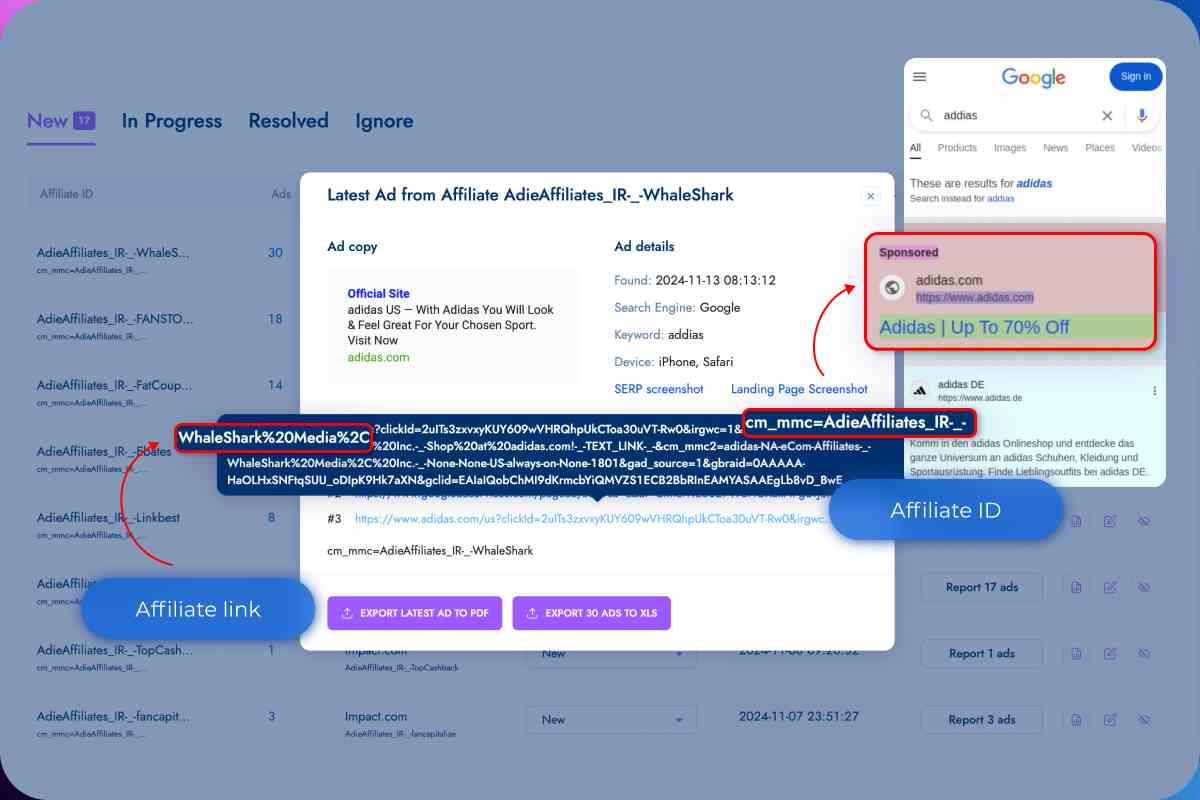
Task: Open document icon beside Report 17 ads
Action: [1076, 587]
